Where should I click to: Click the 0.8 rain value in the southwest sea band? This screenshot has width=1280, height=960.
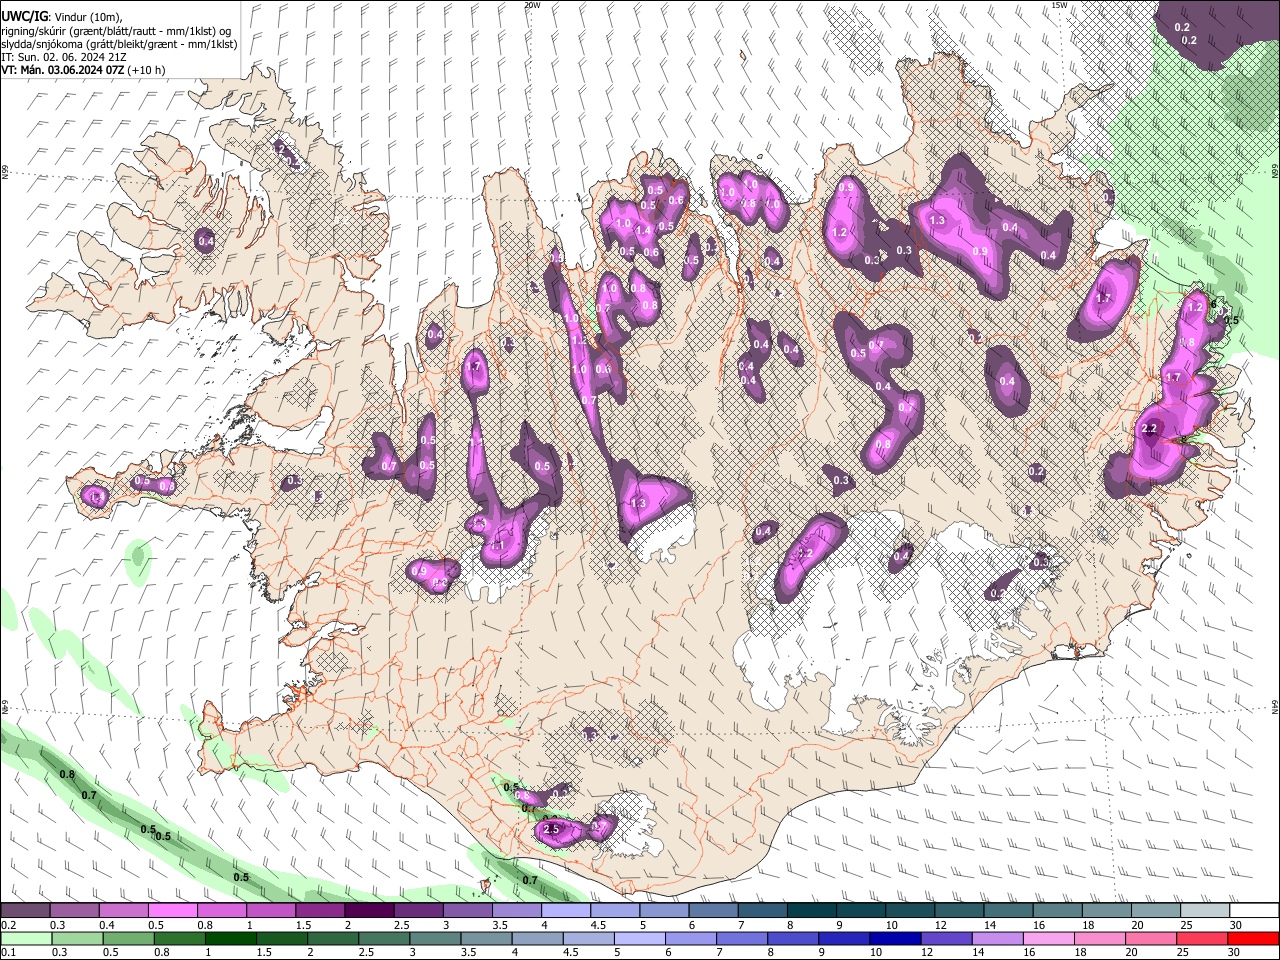point(67,774)
